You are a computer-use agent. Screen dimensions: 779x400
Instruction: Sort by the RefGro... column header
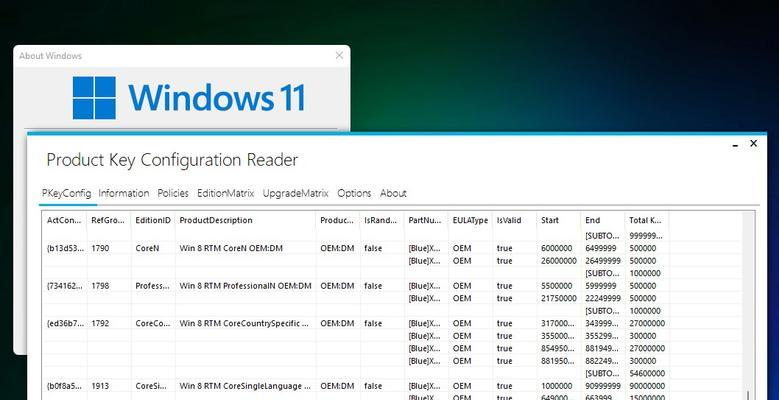click(109, 220)
